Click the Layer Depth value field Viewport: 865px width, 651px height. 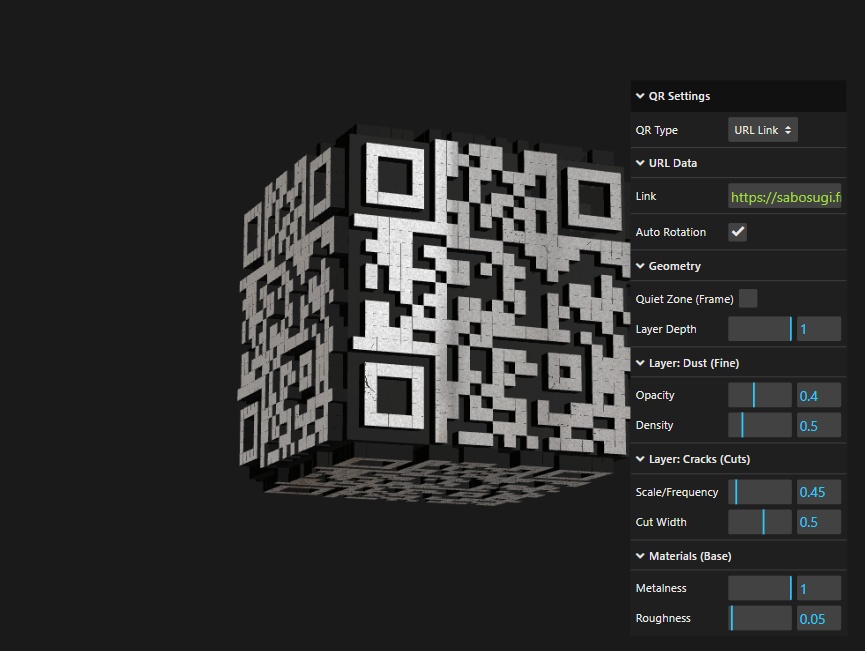[818, 329]
